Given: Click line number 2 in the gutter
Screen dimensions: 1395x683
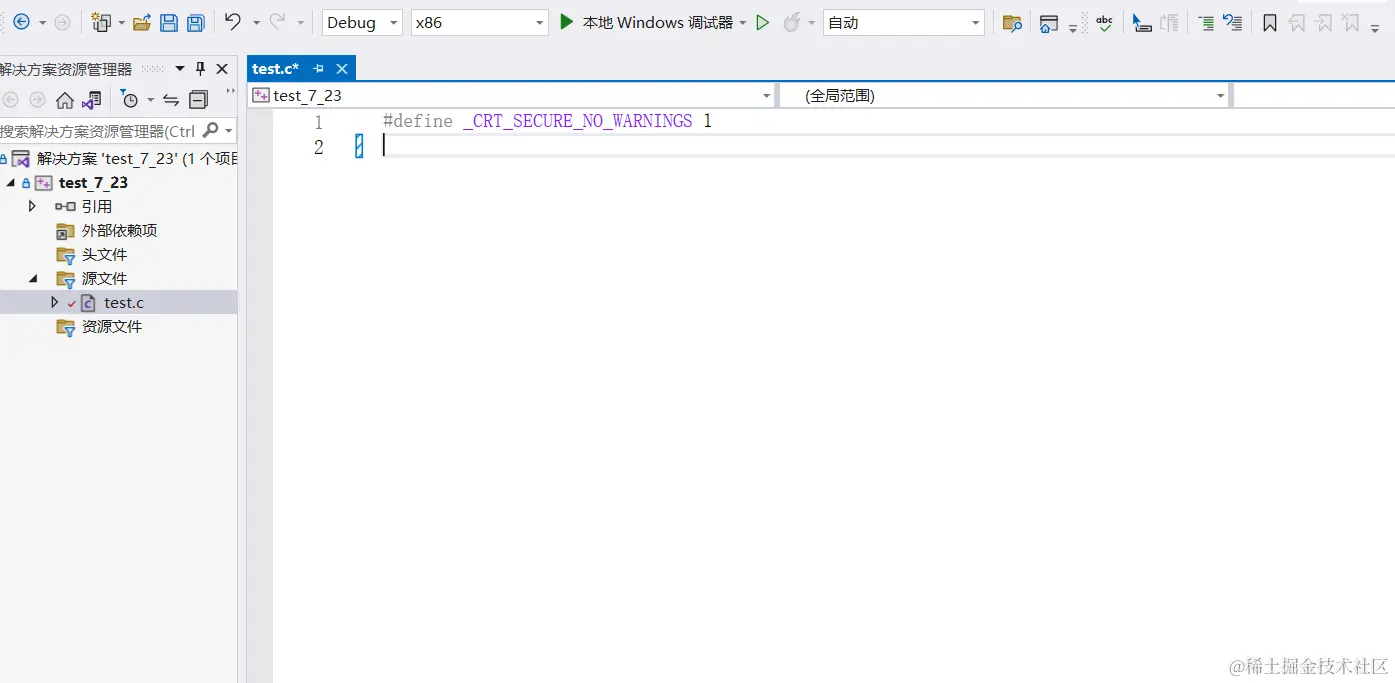Looking at the screenshot, I should click(318, 147).
